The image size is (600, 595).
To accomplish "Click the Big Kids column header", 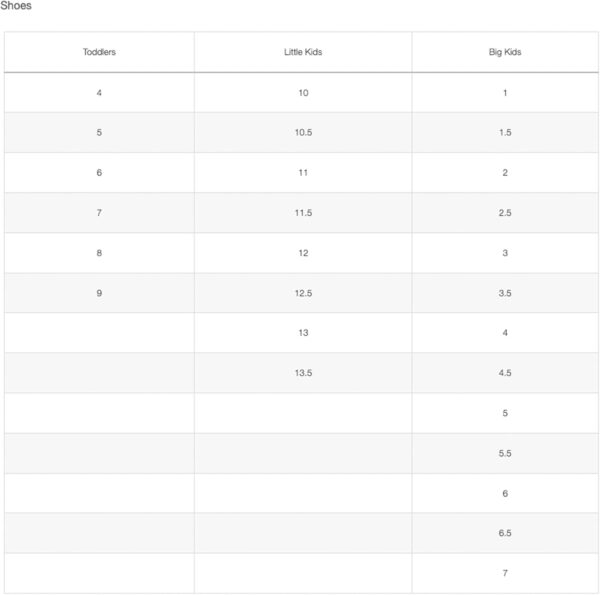I will (505, 52).
